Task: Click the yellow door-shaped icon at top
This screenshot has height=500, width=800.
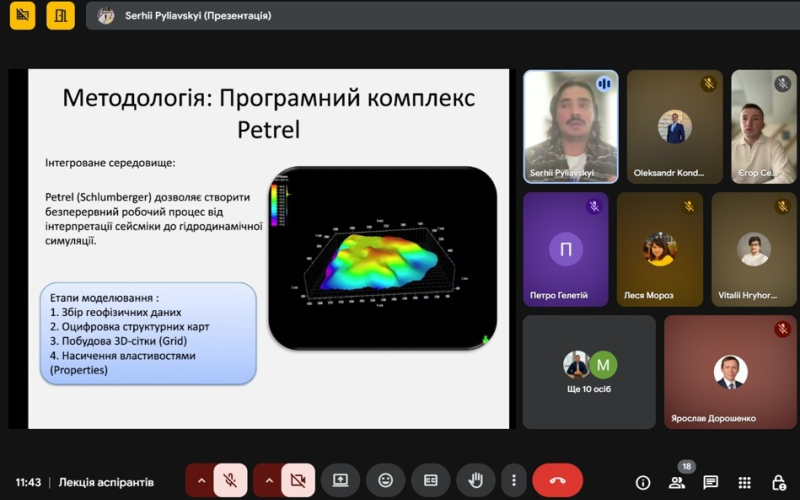Action: (61, 15)
